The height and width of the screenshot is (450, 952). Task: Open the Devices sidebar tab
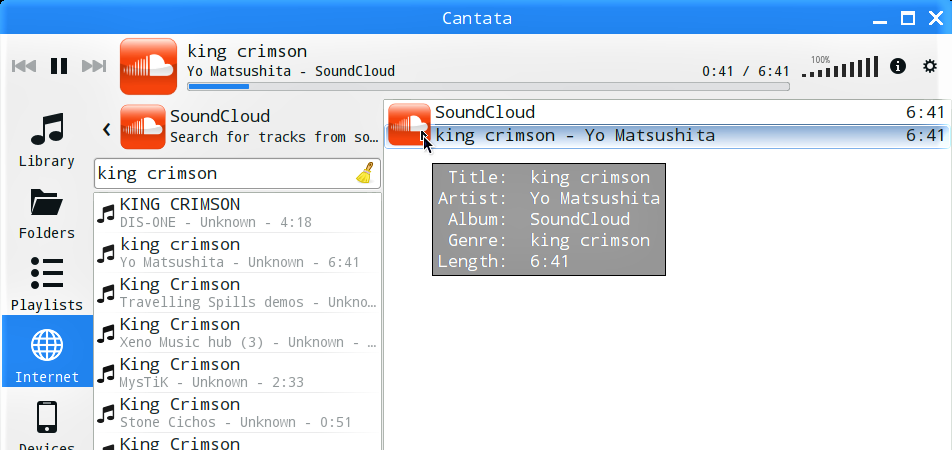click(47, 425)
